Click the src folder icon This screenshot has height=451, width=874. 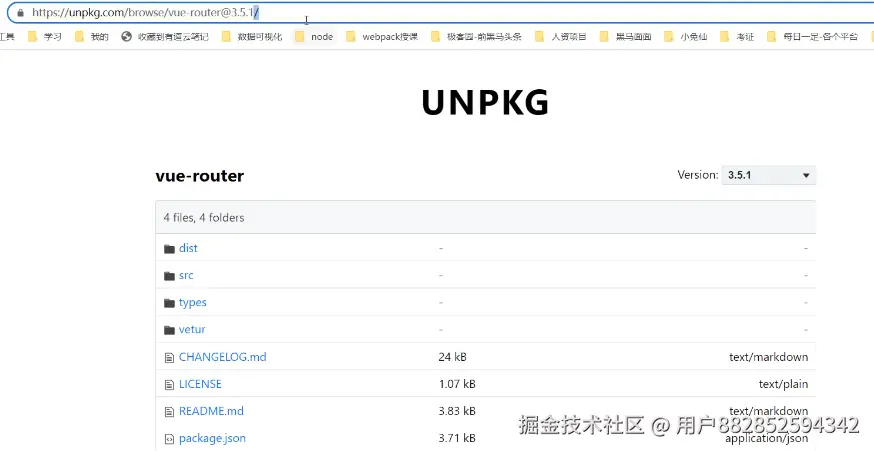[169, 276]
